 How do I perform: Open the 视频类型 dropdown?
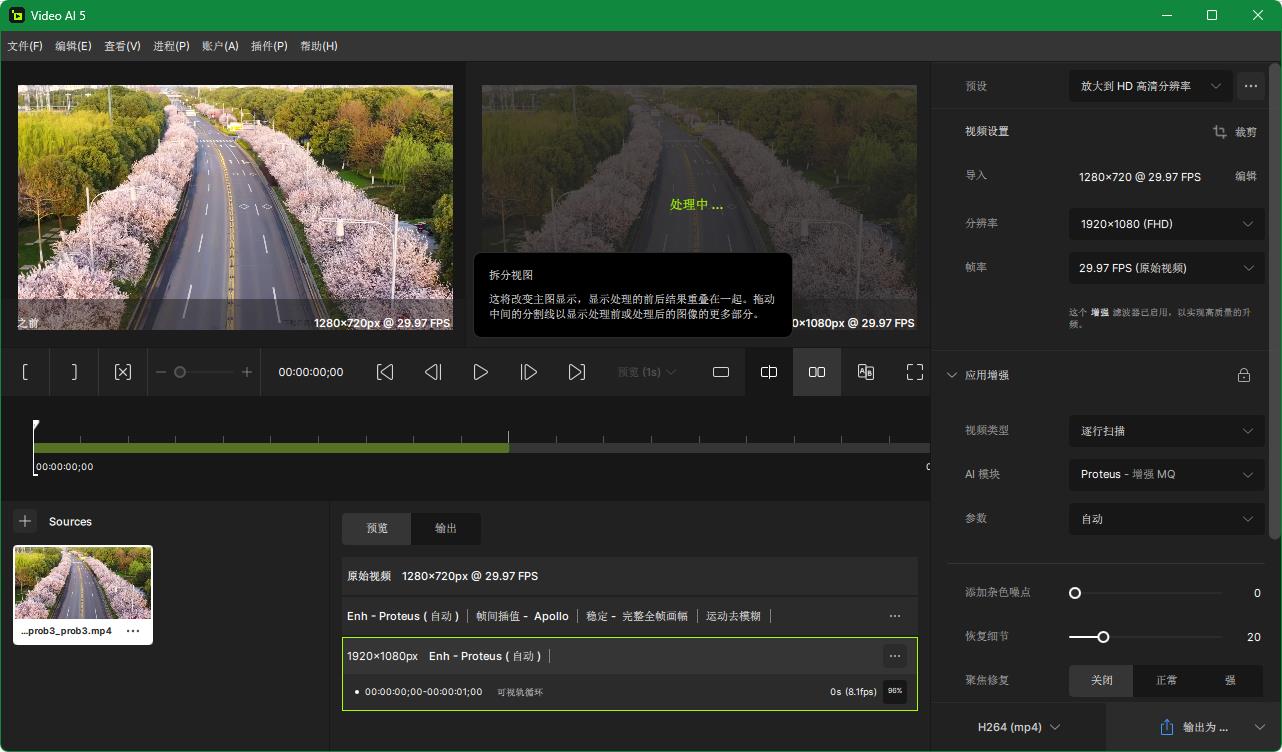[1166, 431]
